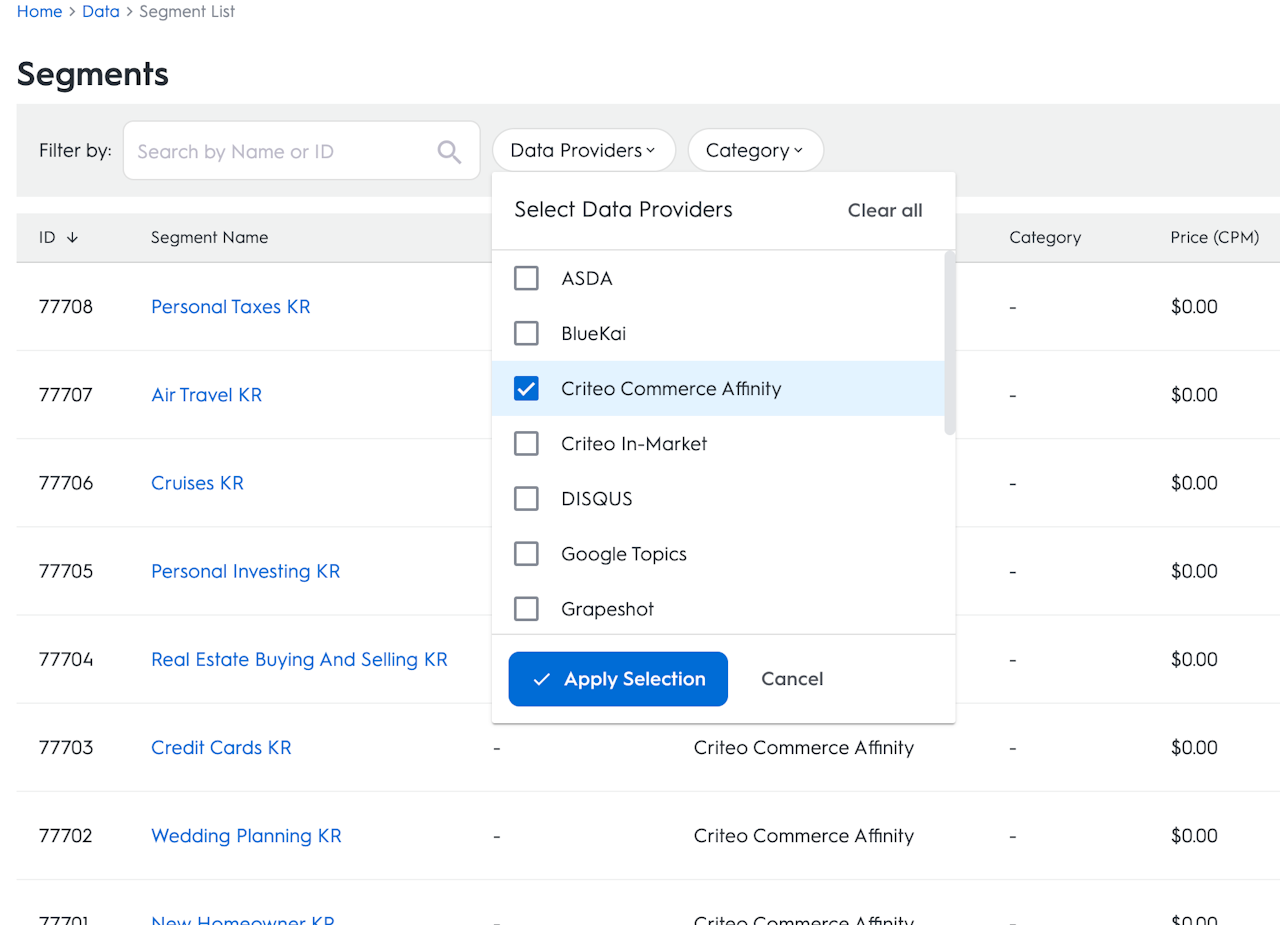Collapse the Data Providers dropdown
Viewport: 1280px width, 925px height.
tap(583, 151)
